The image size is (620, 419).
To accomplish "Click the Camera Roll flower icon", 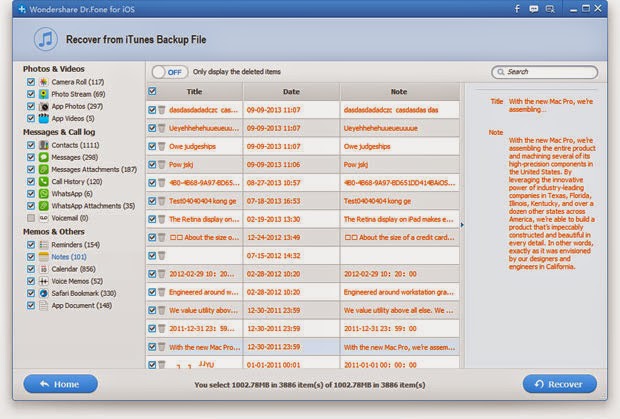I will coord(43,82).
